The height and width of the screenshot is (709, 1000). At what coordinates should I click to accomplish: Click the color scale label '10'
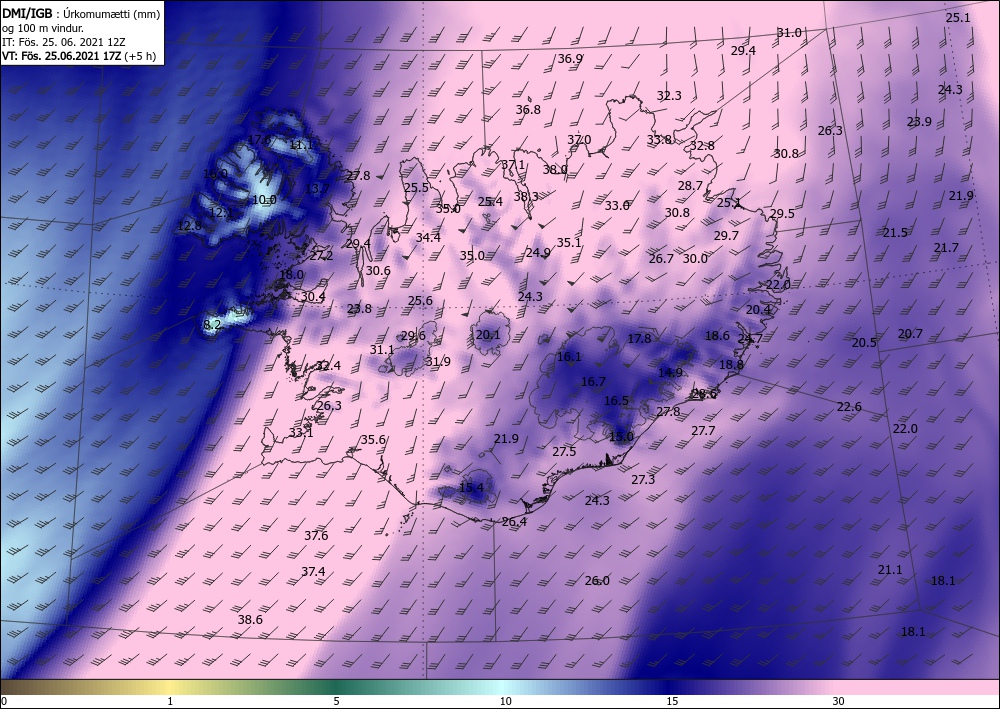505,701
